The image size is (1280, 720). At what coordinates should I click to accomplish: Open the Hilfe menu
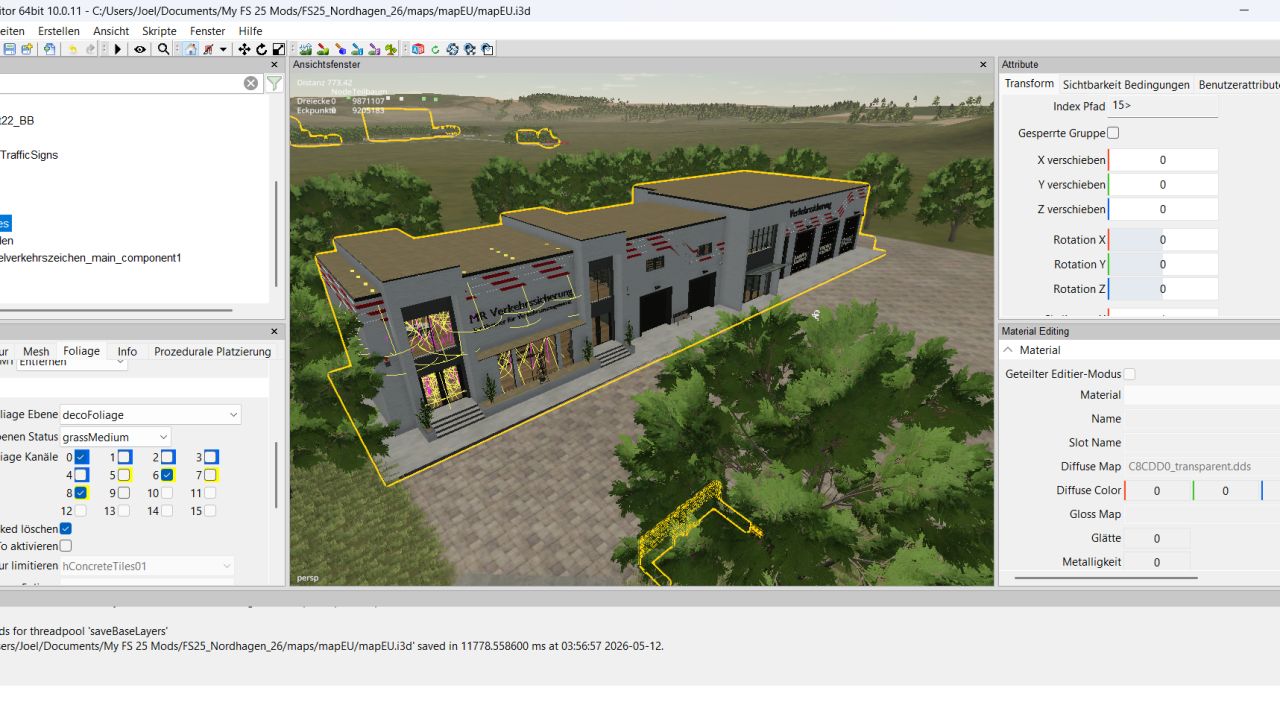[x=250, y=31]
